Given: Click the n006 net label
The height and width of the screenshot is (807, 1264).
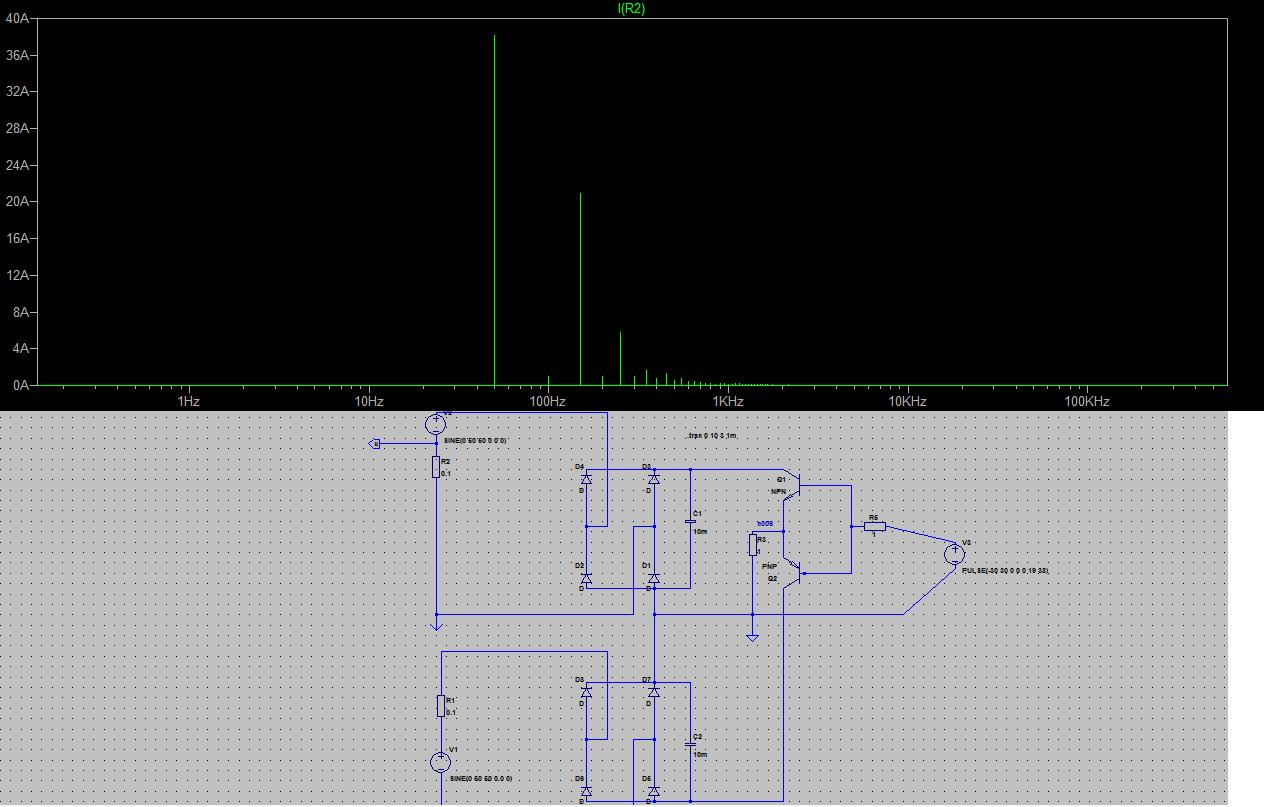Looking at the screenshot, I should coord(765,524).
